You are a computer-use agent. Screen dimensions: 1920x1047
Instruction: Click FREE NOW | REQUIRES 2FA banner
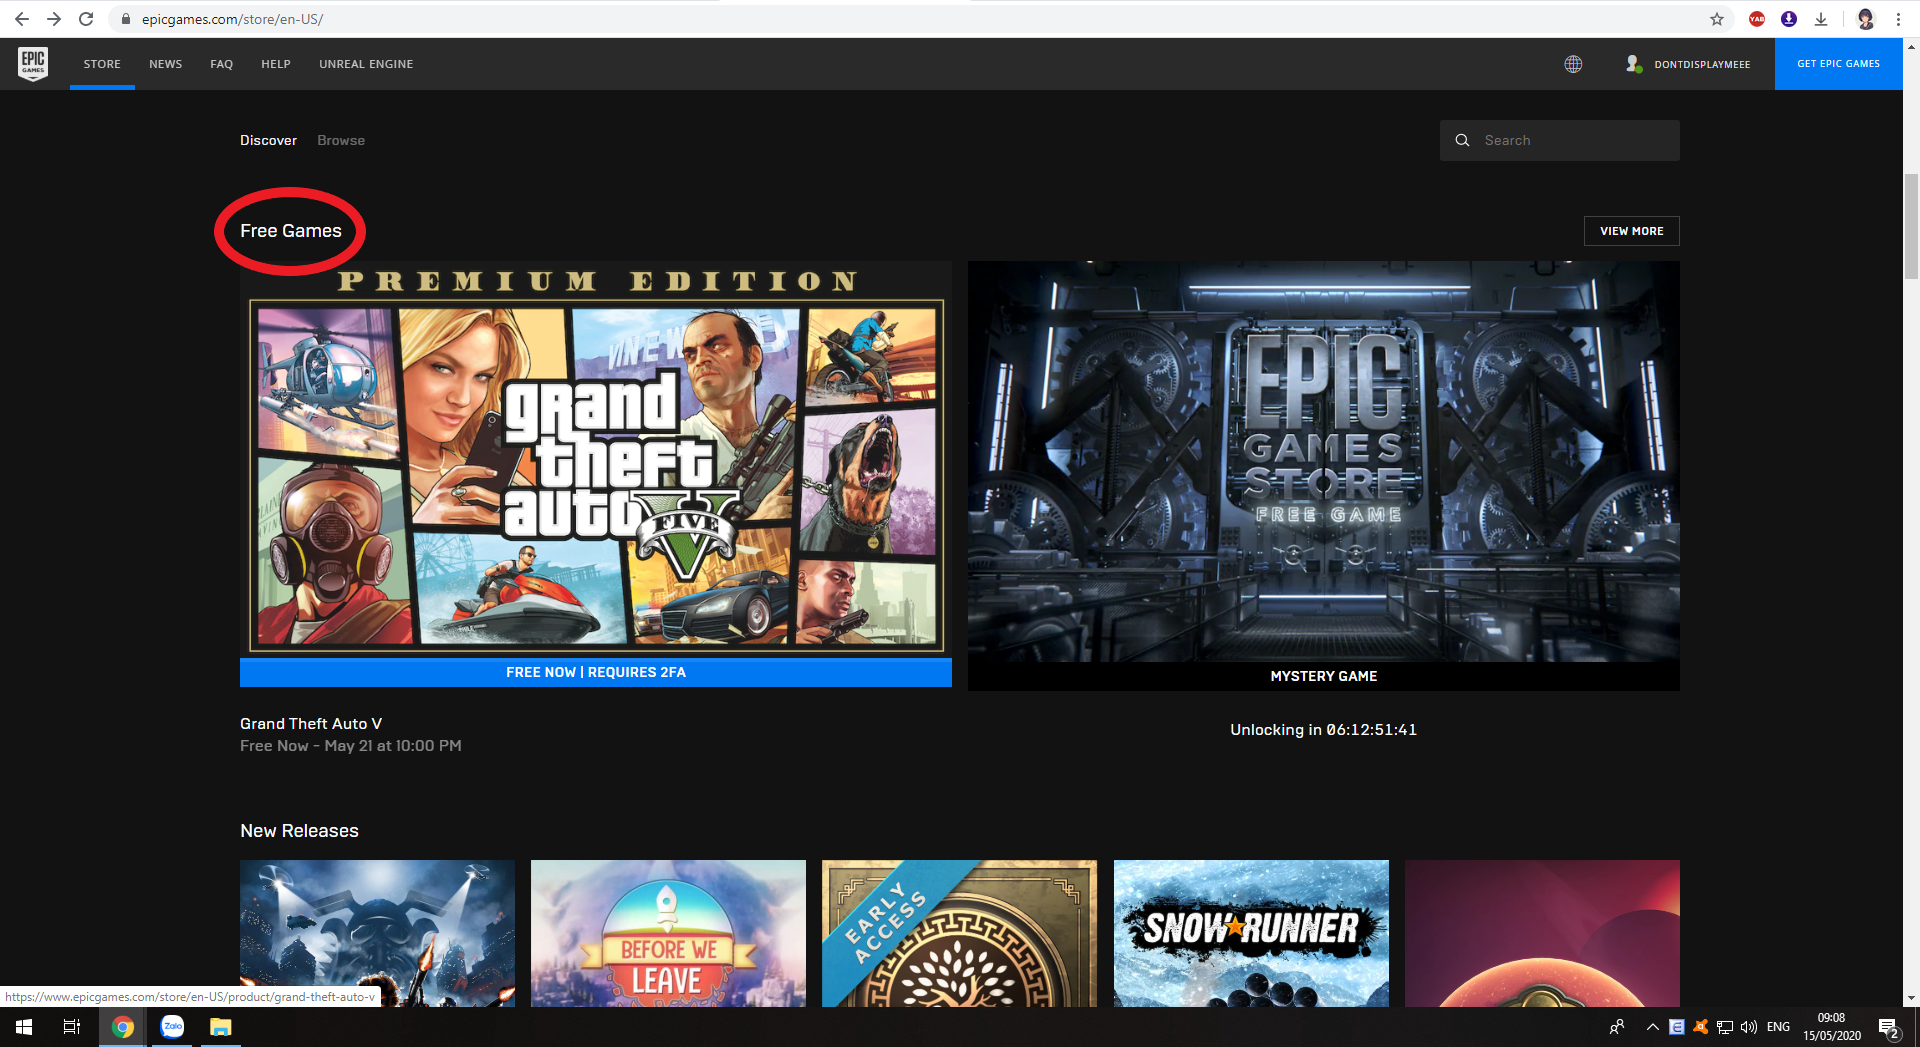pyautogui.click(x=596, y=672)
